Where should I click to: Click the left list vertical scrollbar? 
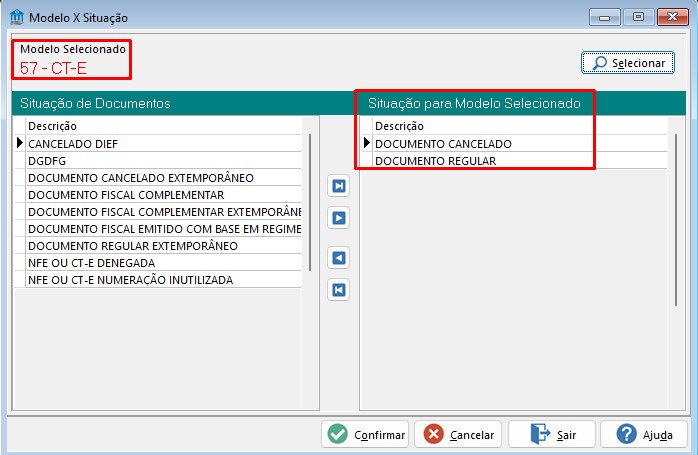[x=310, y=203]
